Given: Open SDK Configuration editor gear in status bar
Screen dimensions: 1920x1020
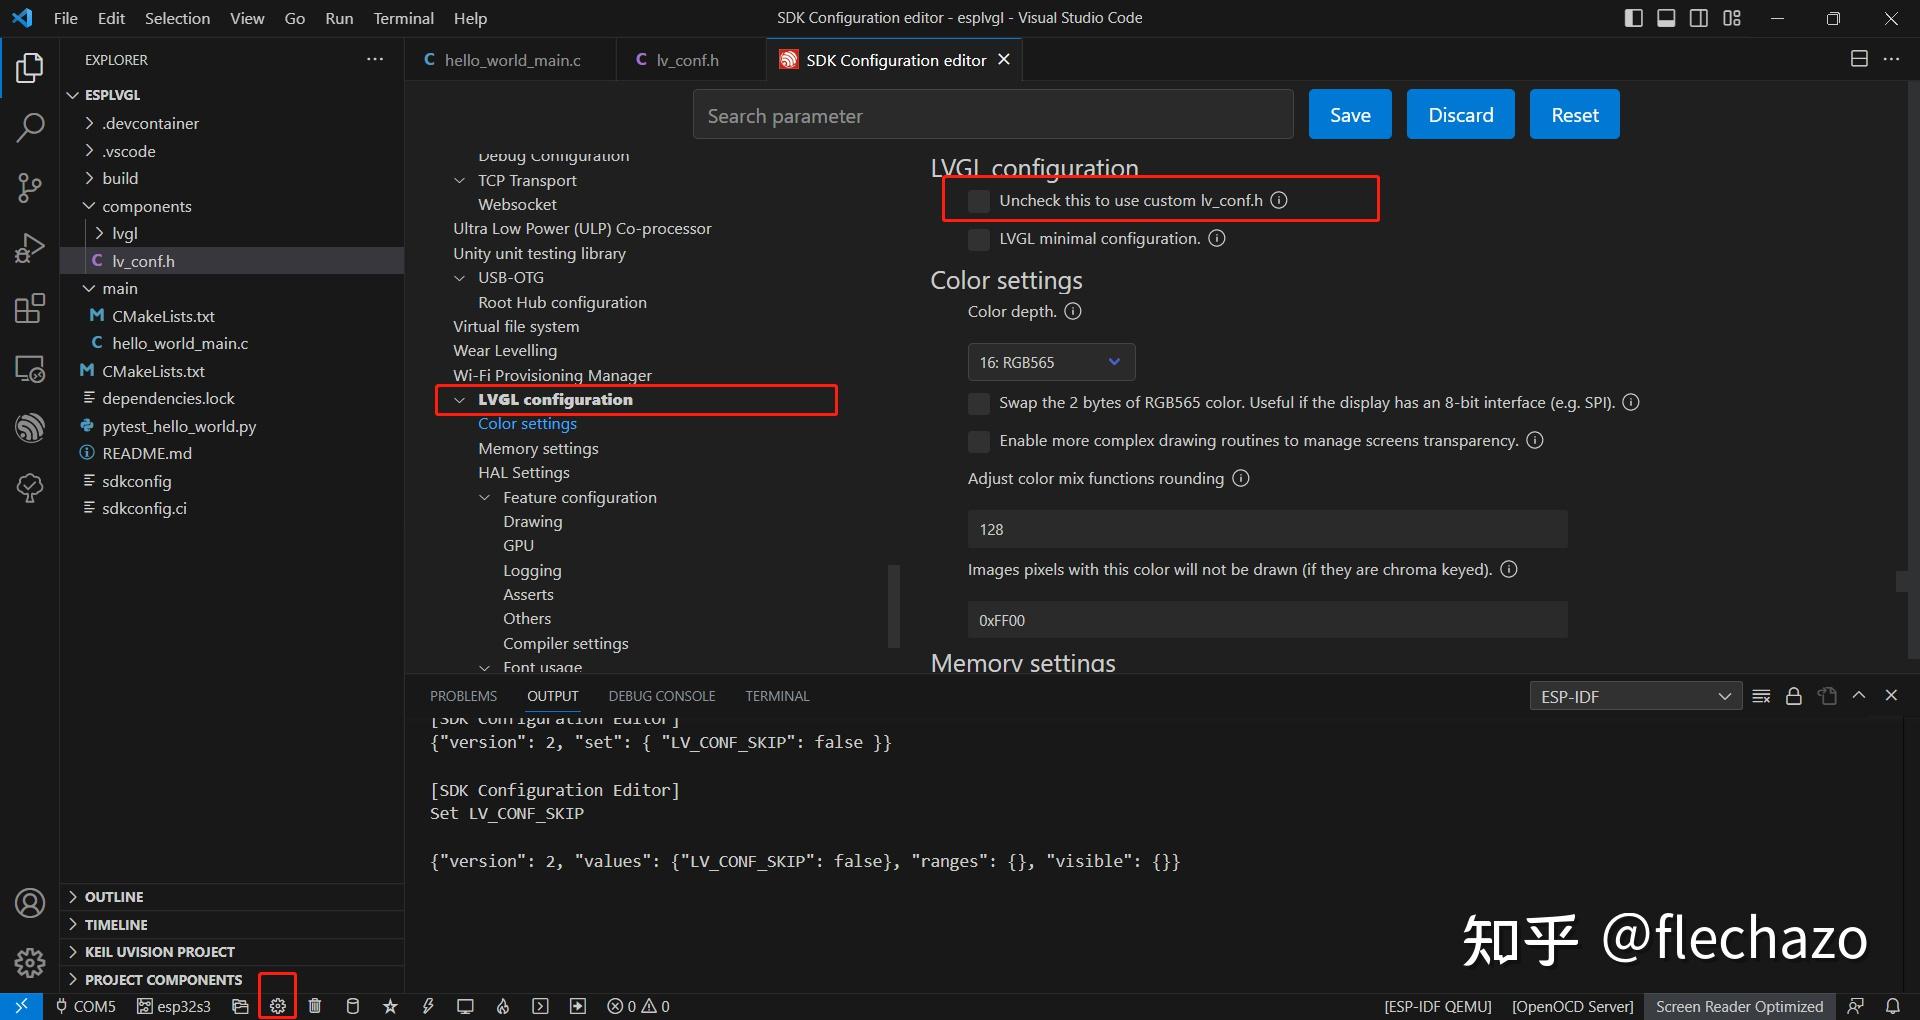Looking at the screenshot, I should (x=278, y=1006).
